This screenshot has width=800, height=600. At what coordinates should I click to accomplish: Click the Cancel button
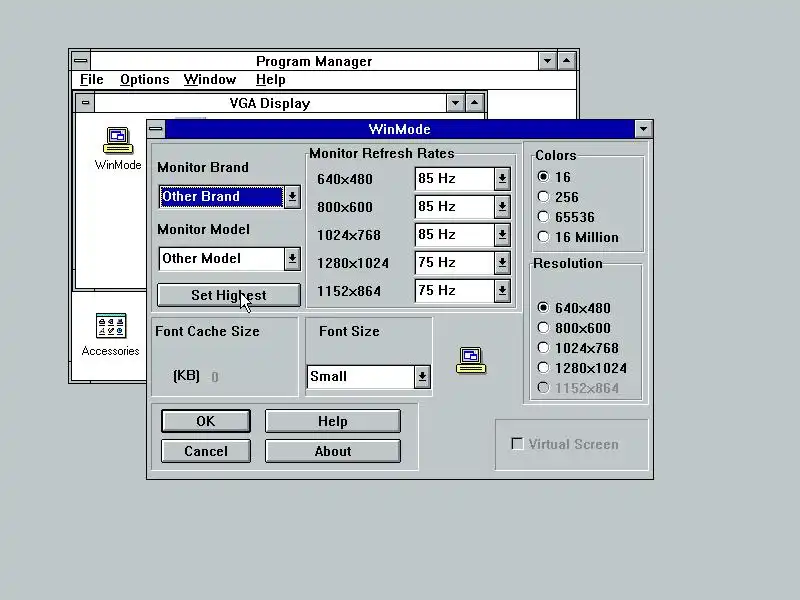tap(206, 451)
